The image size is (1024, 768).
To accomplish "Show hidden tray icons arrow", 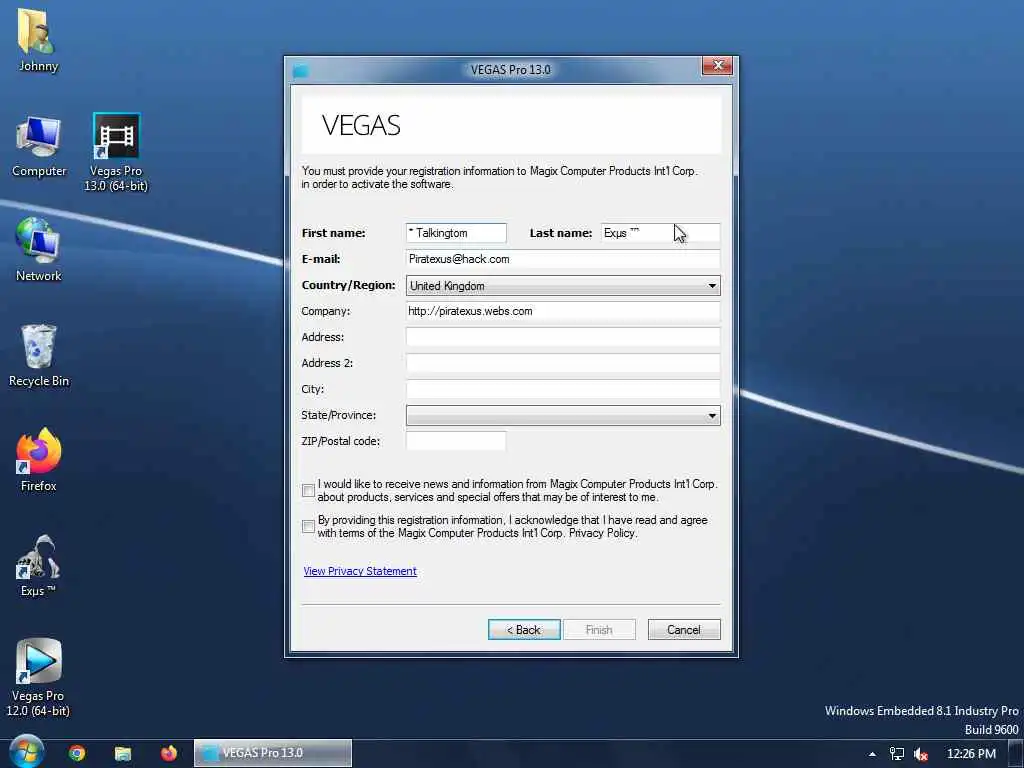I will [872, 754].
